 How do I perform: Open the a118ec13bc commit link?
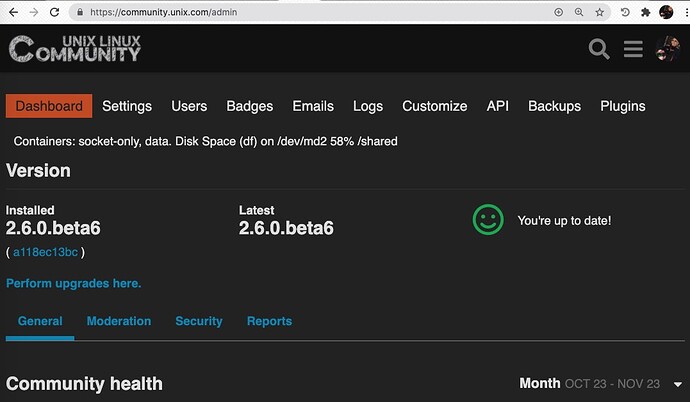tap(45, 252)
